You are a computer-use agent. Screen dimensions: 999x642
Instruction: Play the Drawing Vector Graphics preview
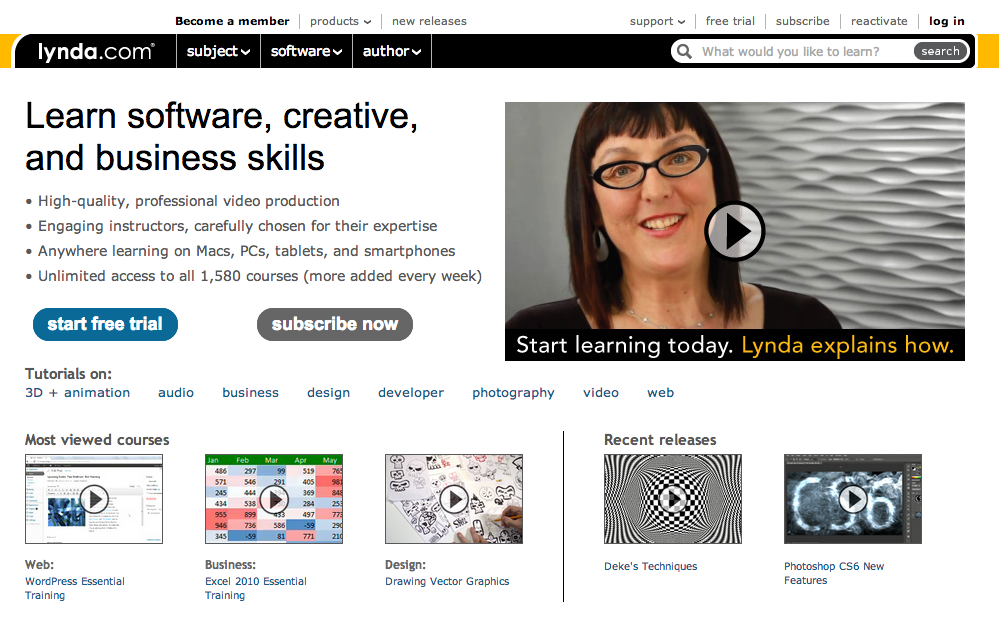[x=454, y=499]
